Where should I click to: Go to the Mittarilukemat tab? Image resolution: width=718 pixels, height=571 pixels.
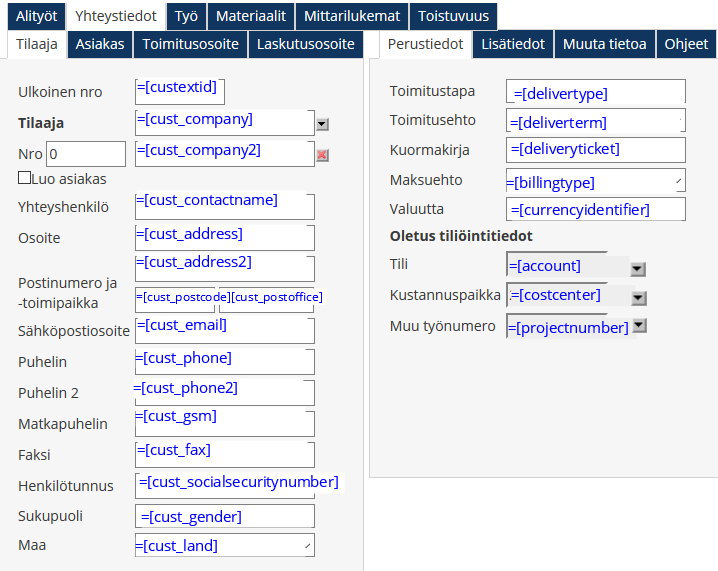click(x=352, y=16)
